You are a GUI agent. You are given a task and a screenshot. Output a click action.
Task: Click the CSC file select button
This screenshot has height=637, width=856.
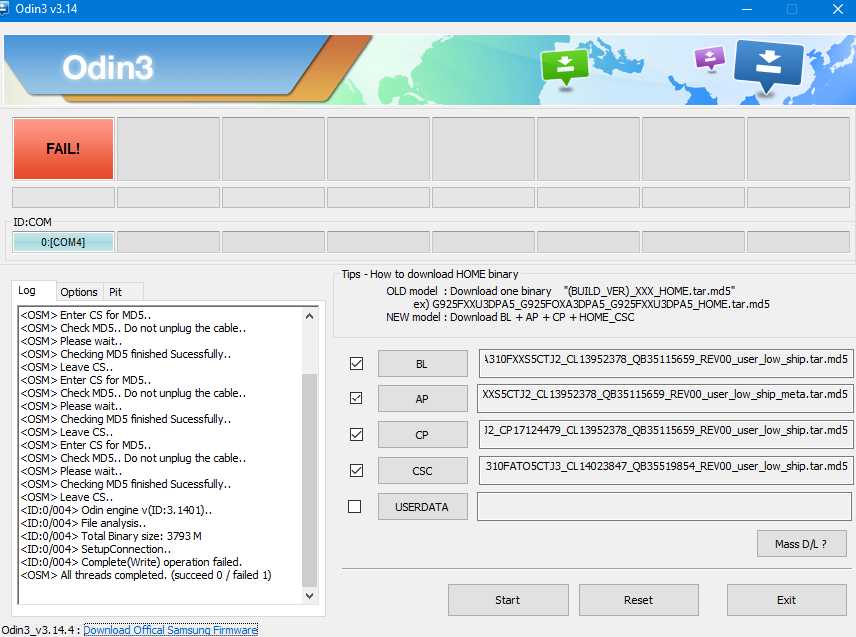[423, 471]
